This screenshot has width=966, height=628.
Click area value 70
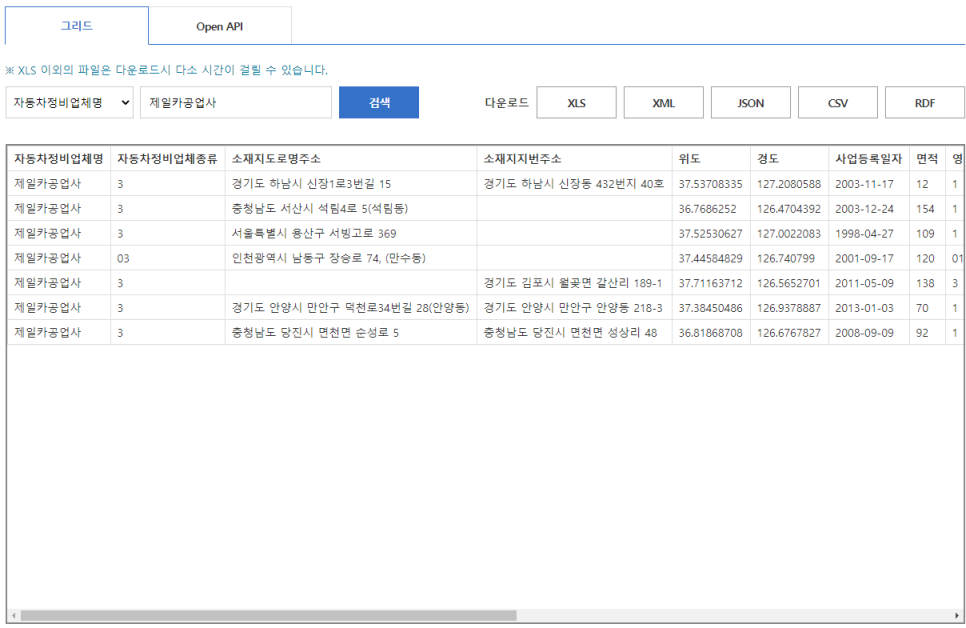[922, 308]
